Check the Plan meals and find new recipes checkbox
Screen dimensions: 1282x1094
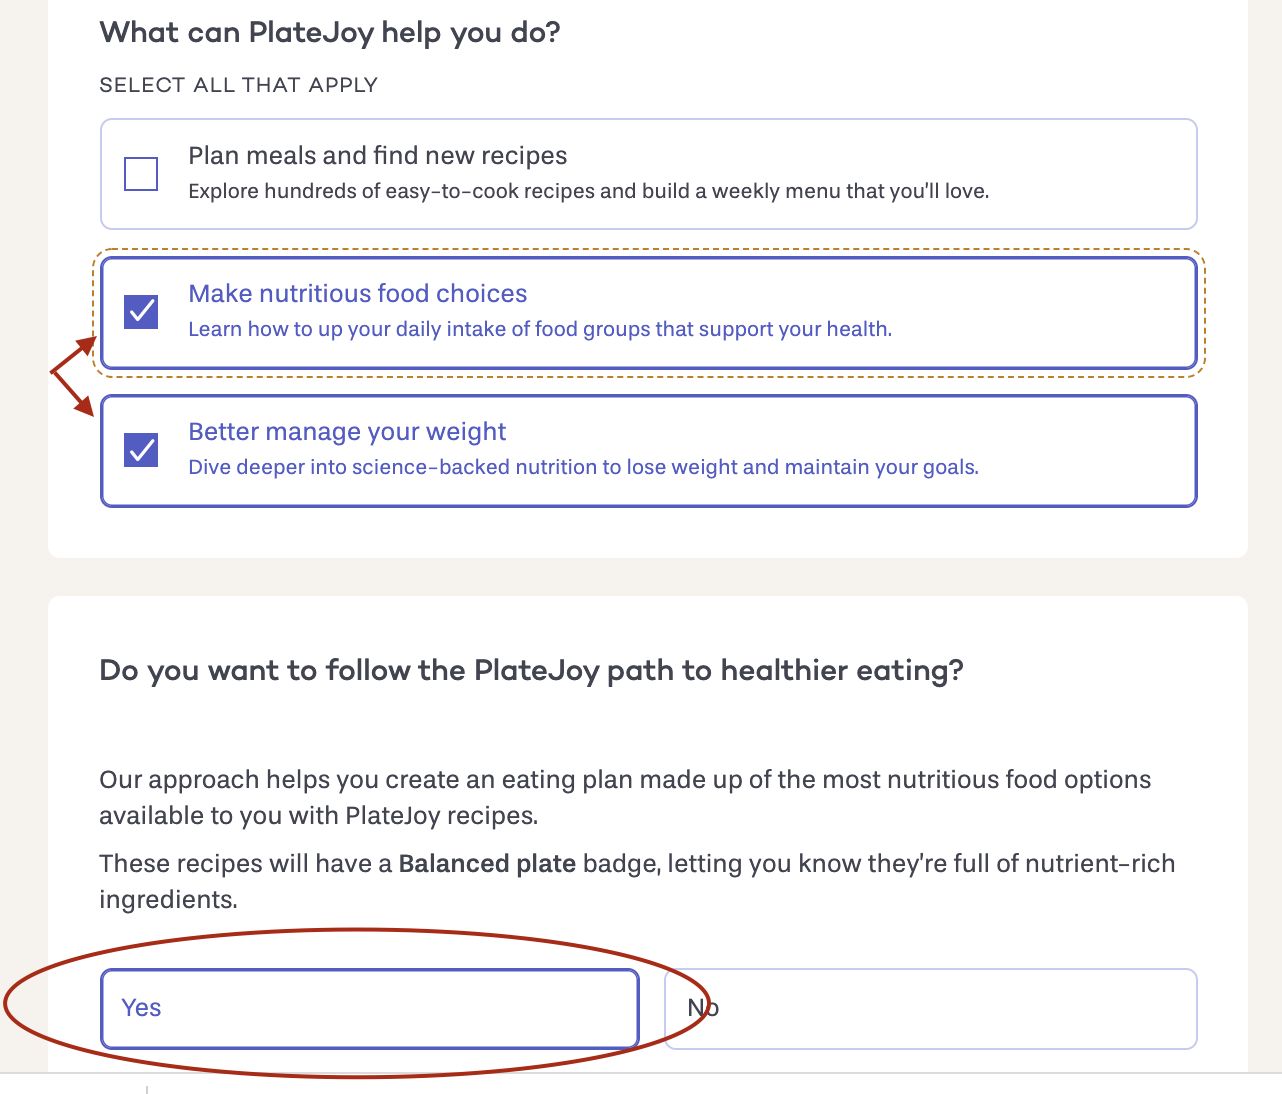[141, 174]
